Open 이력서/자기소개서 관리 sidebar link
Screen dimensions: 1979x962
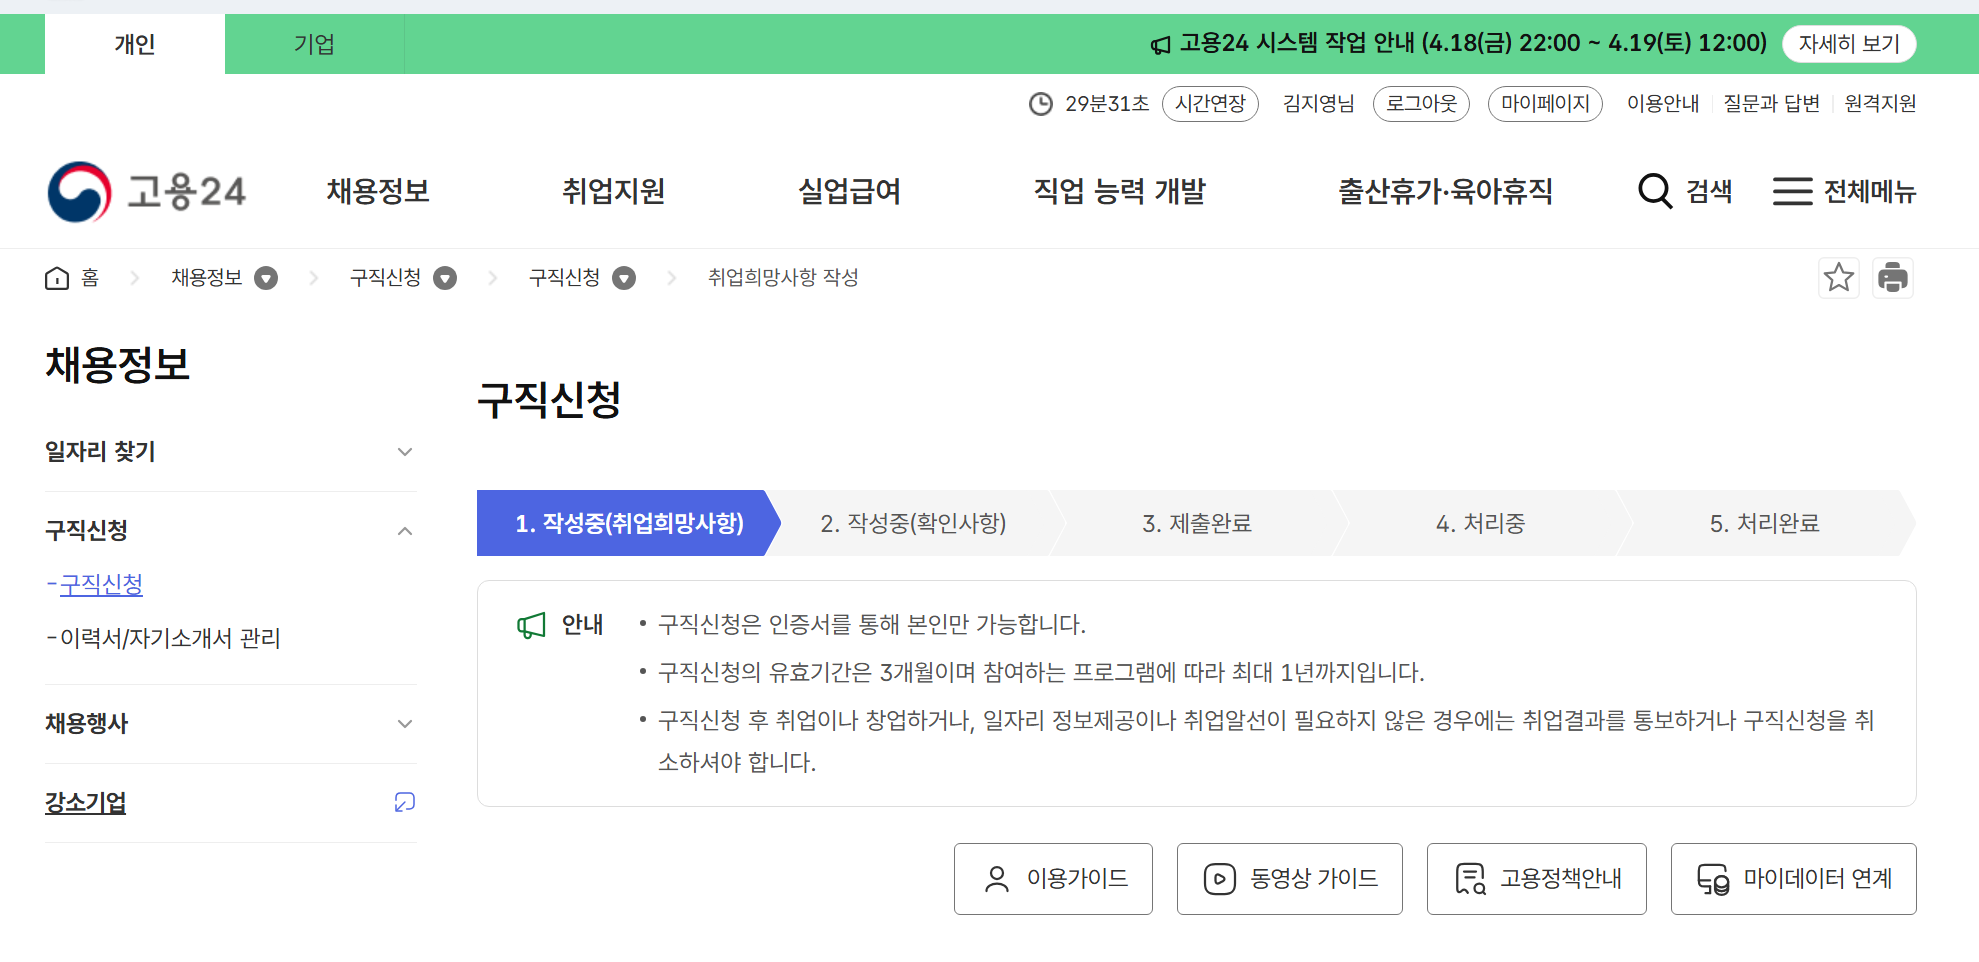(x=170, y=639)
